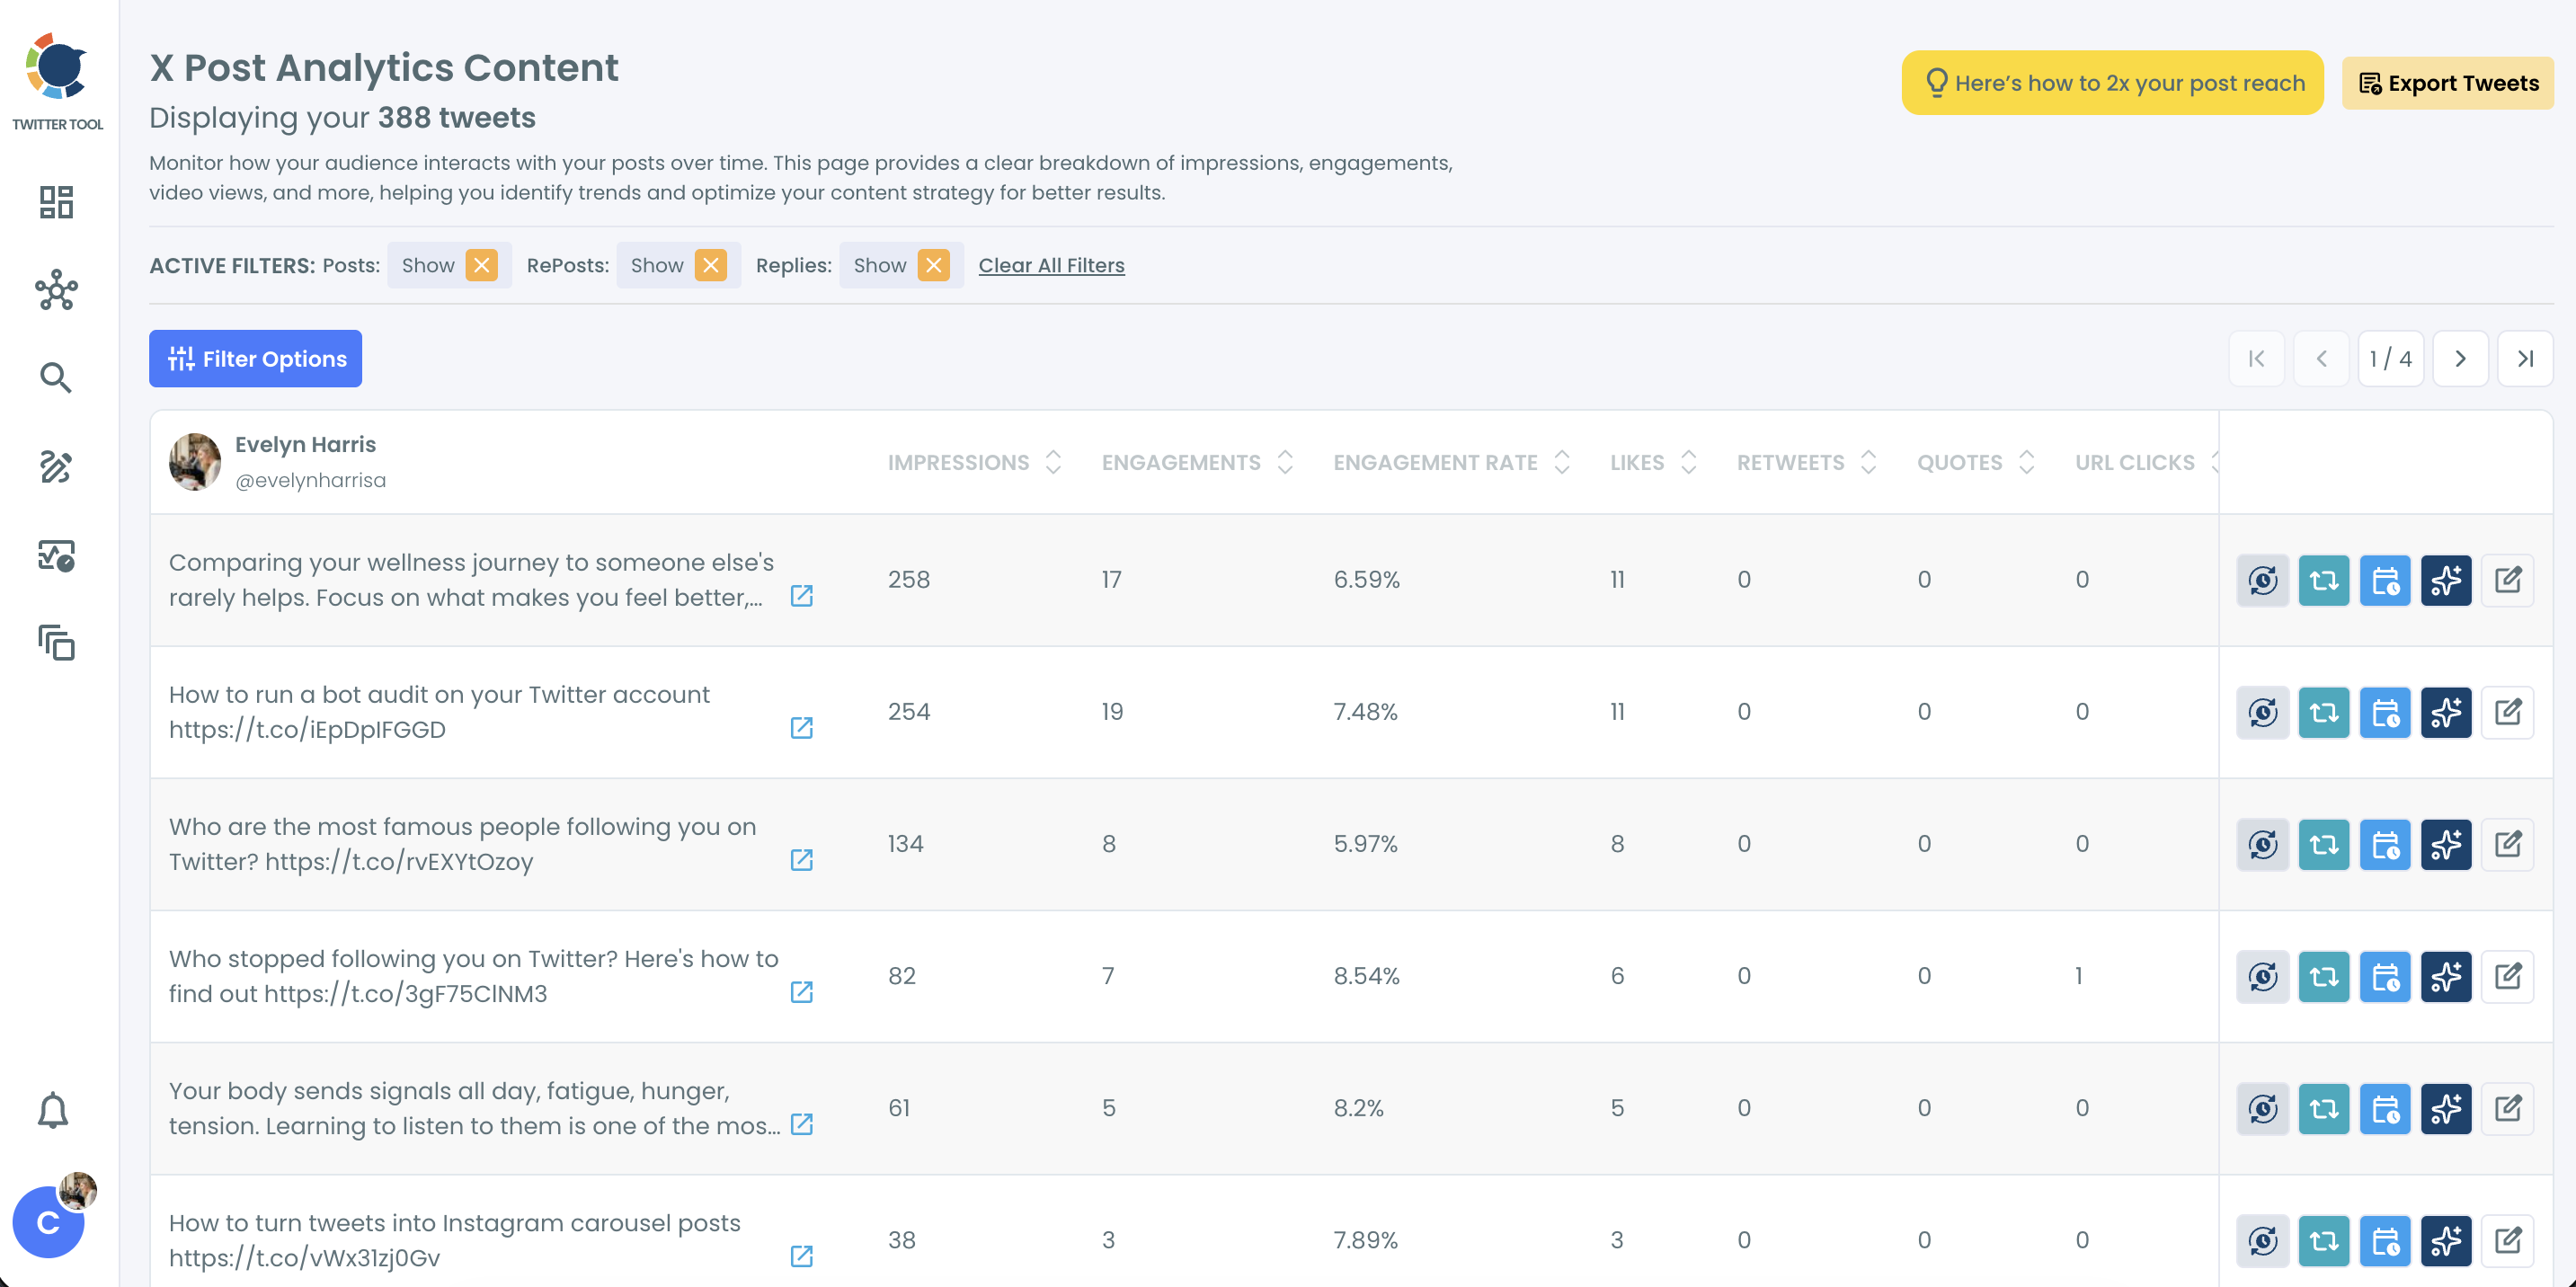The height and width of the screenshot is (1287, 2576).
Task: Open external link for the wellness journey tweet
Action: [x=801, y=596]
